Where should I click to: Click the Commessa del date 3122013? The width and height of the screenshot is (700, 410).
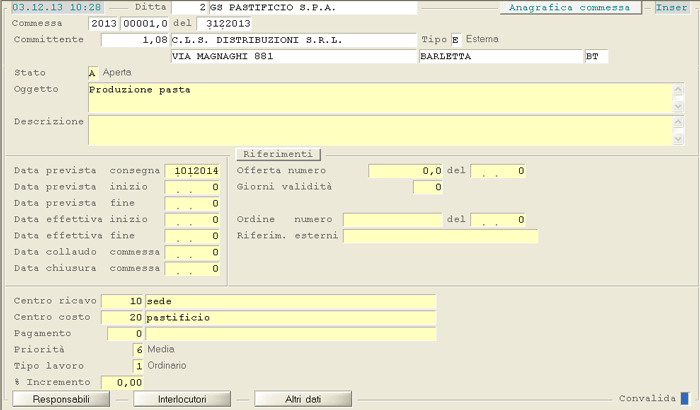224,24
